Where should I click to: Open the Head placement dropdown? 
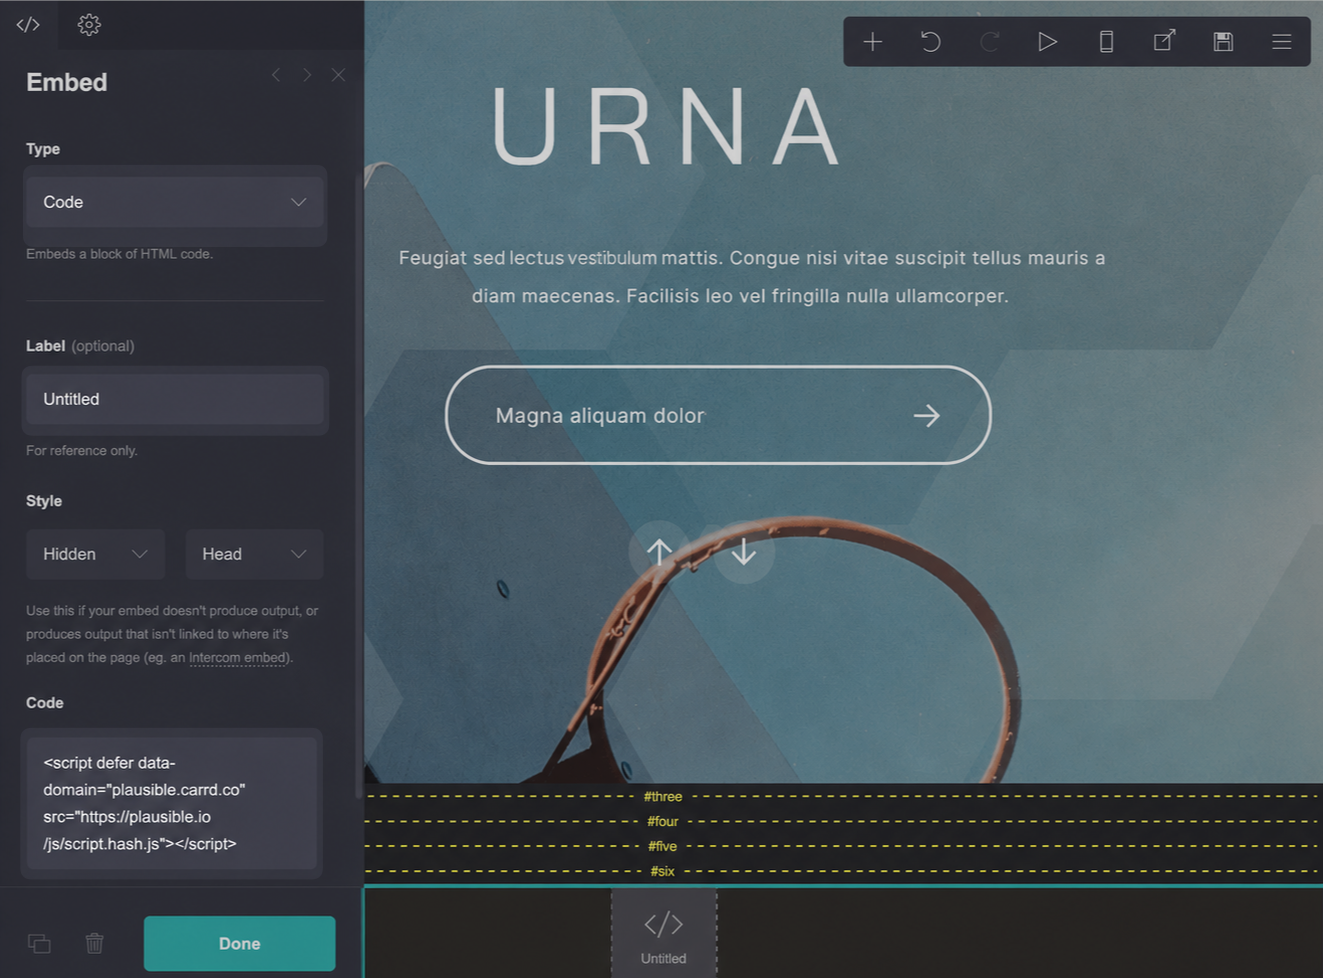click(x=255, y=554)
